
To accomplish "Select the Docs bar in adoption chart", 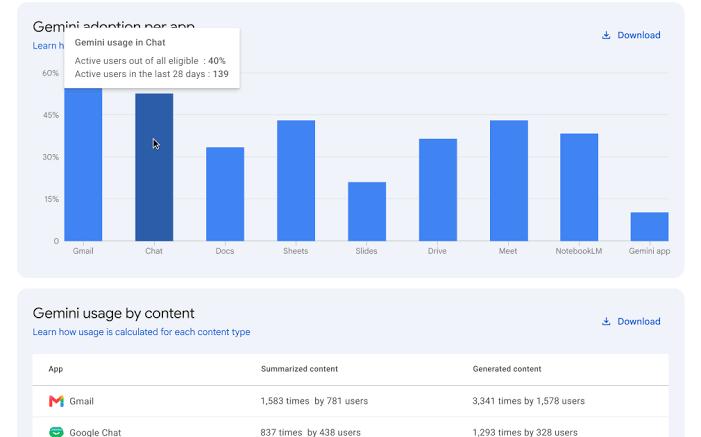I will click(225, 194).
